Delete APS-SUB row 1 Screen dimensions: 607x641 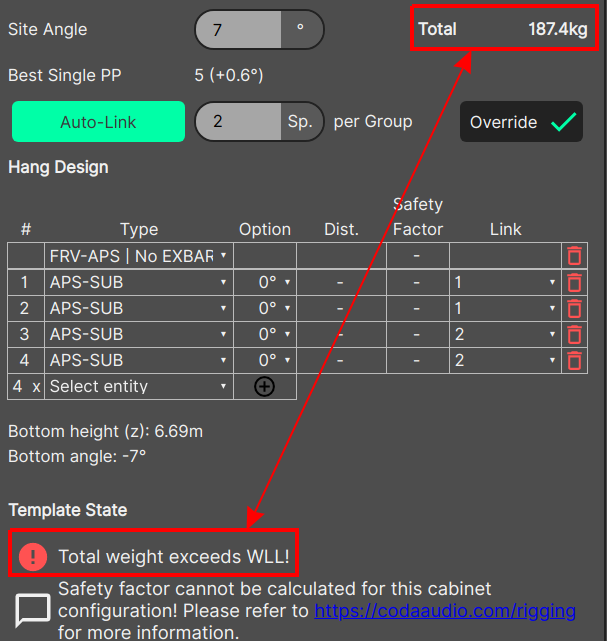pos(574,282)
